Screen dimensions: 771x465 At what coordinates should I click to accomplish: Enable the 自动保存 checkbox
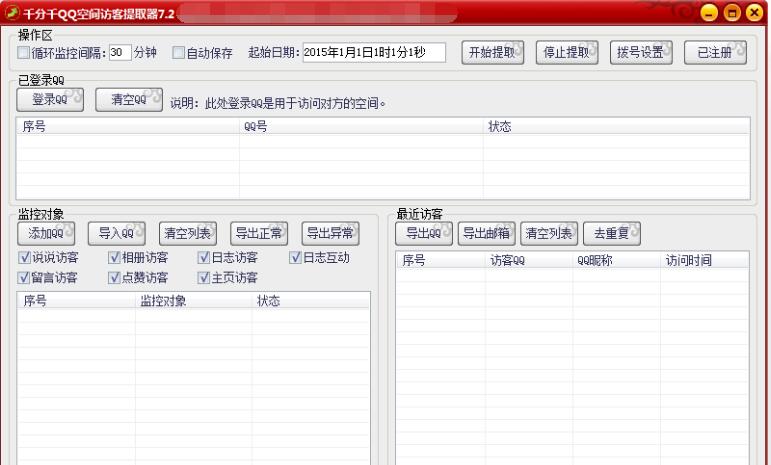tap(178, 52)
